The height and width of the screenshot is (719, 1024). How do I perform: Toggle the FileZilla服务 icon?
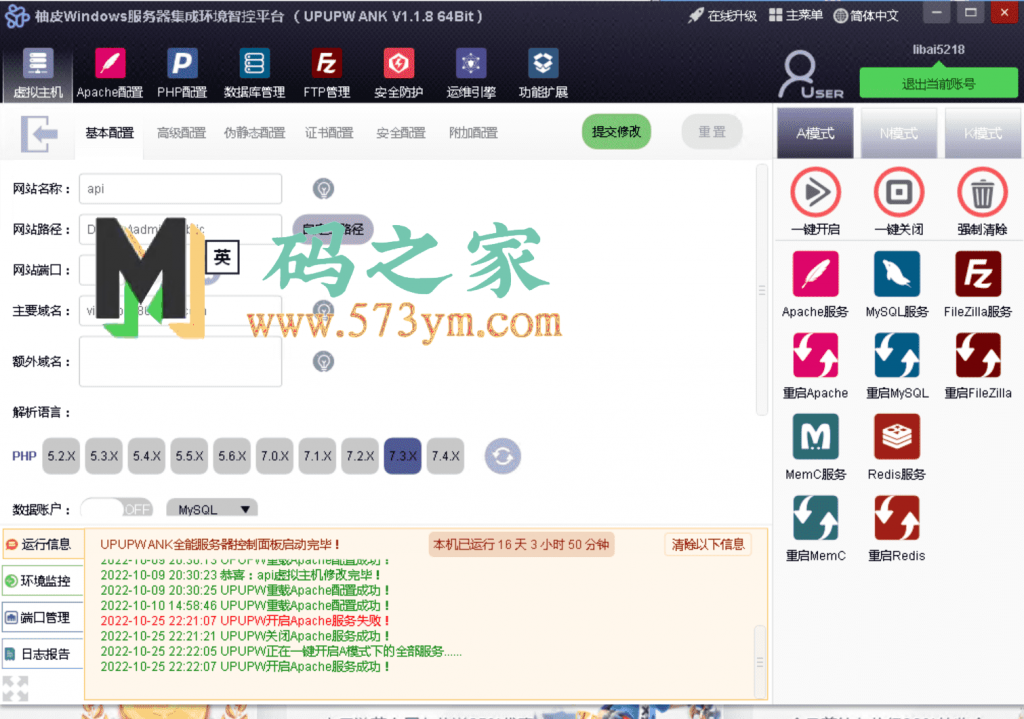click(978, 274)
